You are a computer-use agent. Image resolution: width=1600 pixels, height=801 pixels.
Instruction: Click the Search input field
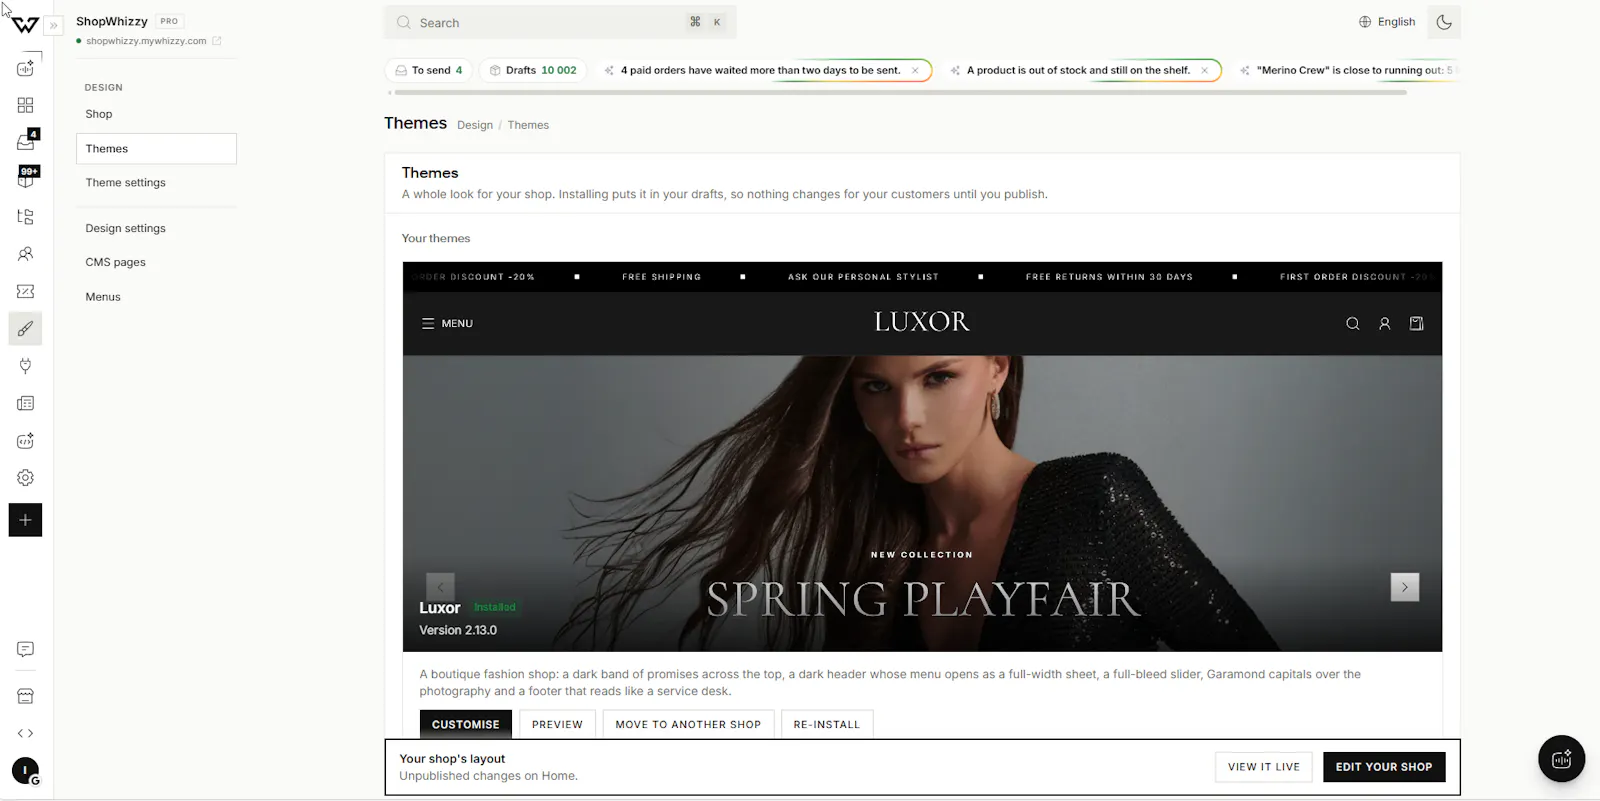point(560,22)
